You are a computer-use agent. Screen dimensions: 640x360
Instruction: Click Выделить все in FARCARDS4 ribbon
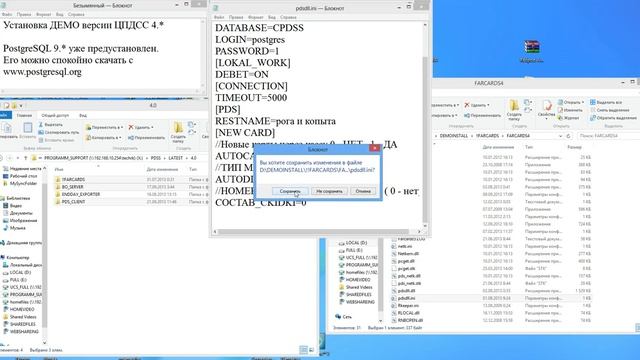coord(606,102)
